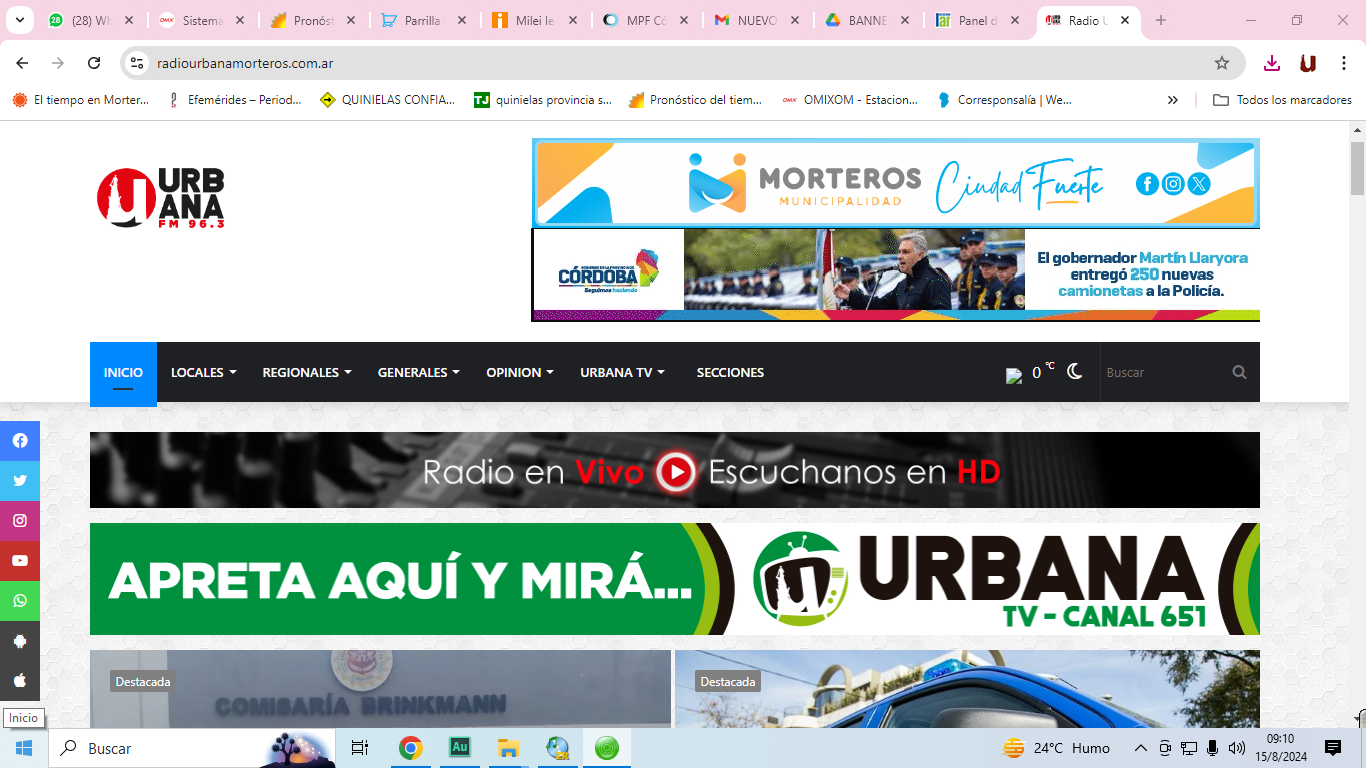Go to INICIO in the navbar

click(x=123, y=372)
